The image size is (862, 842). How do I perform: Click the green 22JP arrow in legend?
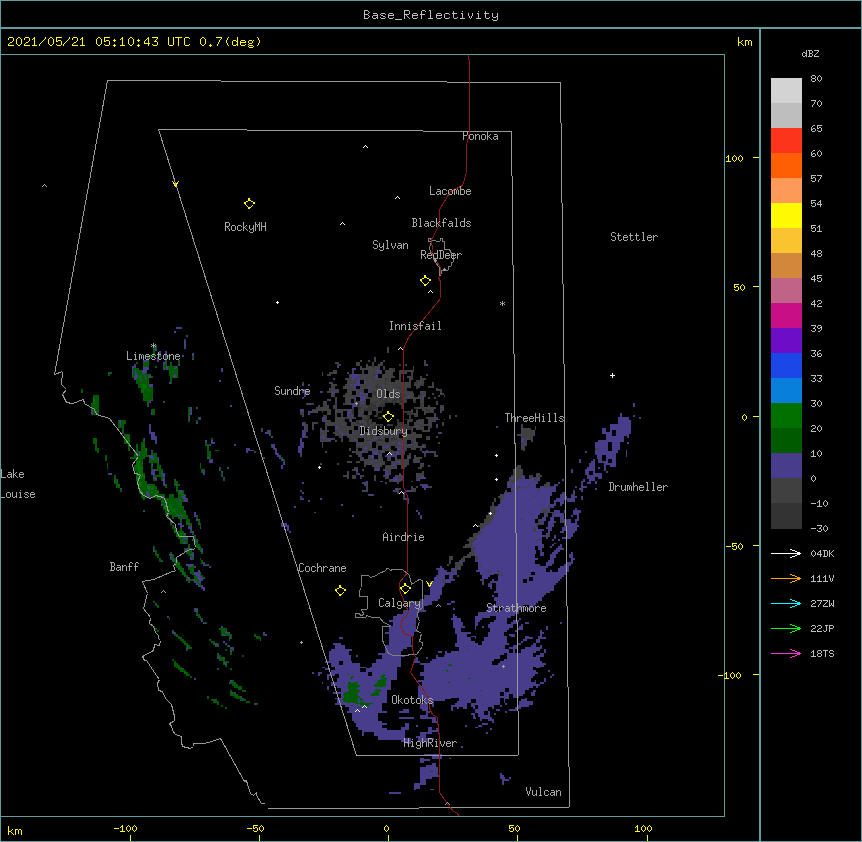click(786, 628)
